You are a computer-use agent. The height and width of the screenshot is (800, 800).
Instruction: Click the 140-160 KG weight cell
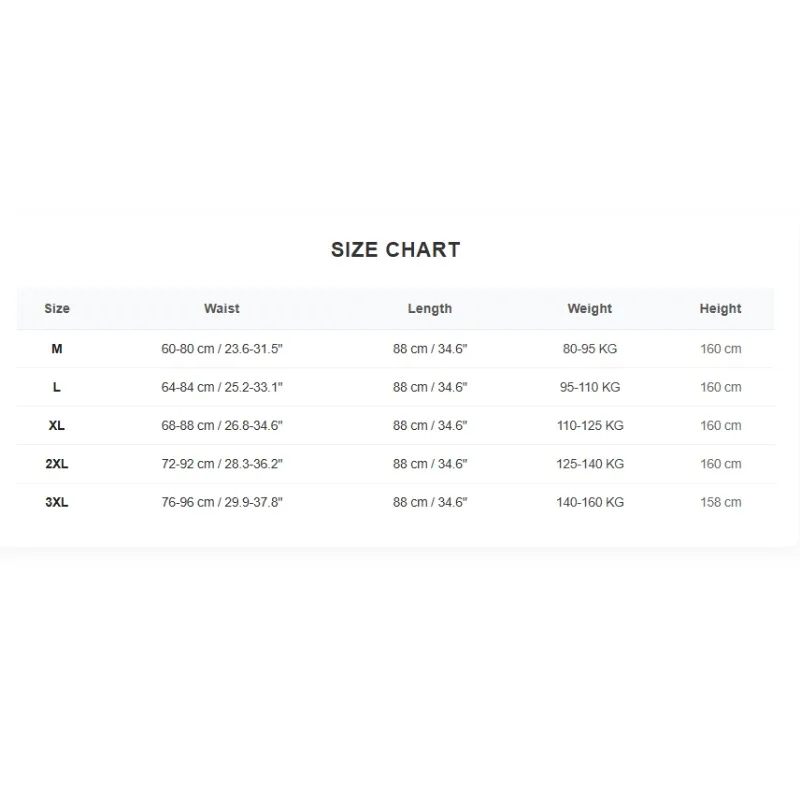(590, 502)
